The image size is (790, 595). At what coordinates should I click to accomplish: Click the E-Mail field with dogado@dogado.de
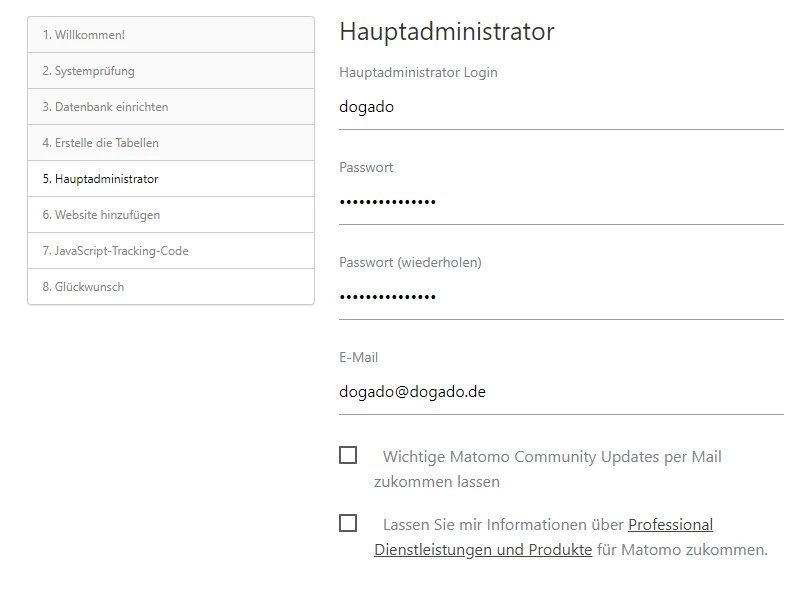click(560, 392)
